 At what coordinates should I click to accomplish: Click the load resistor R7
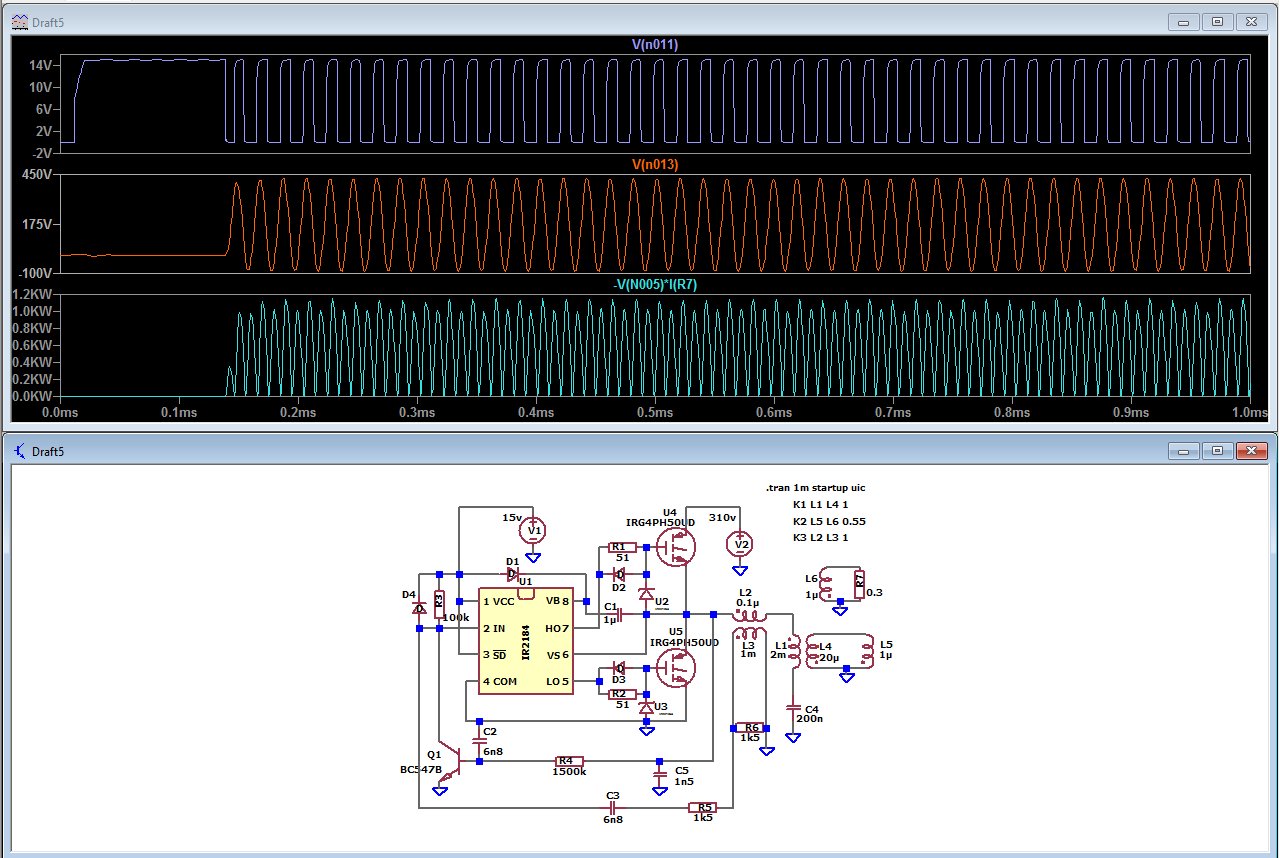(858, 583)
